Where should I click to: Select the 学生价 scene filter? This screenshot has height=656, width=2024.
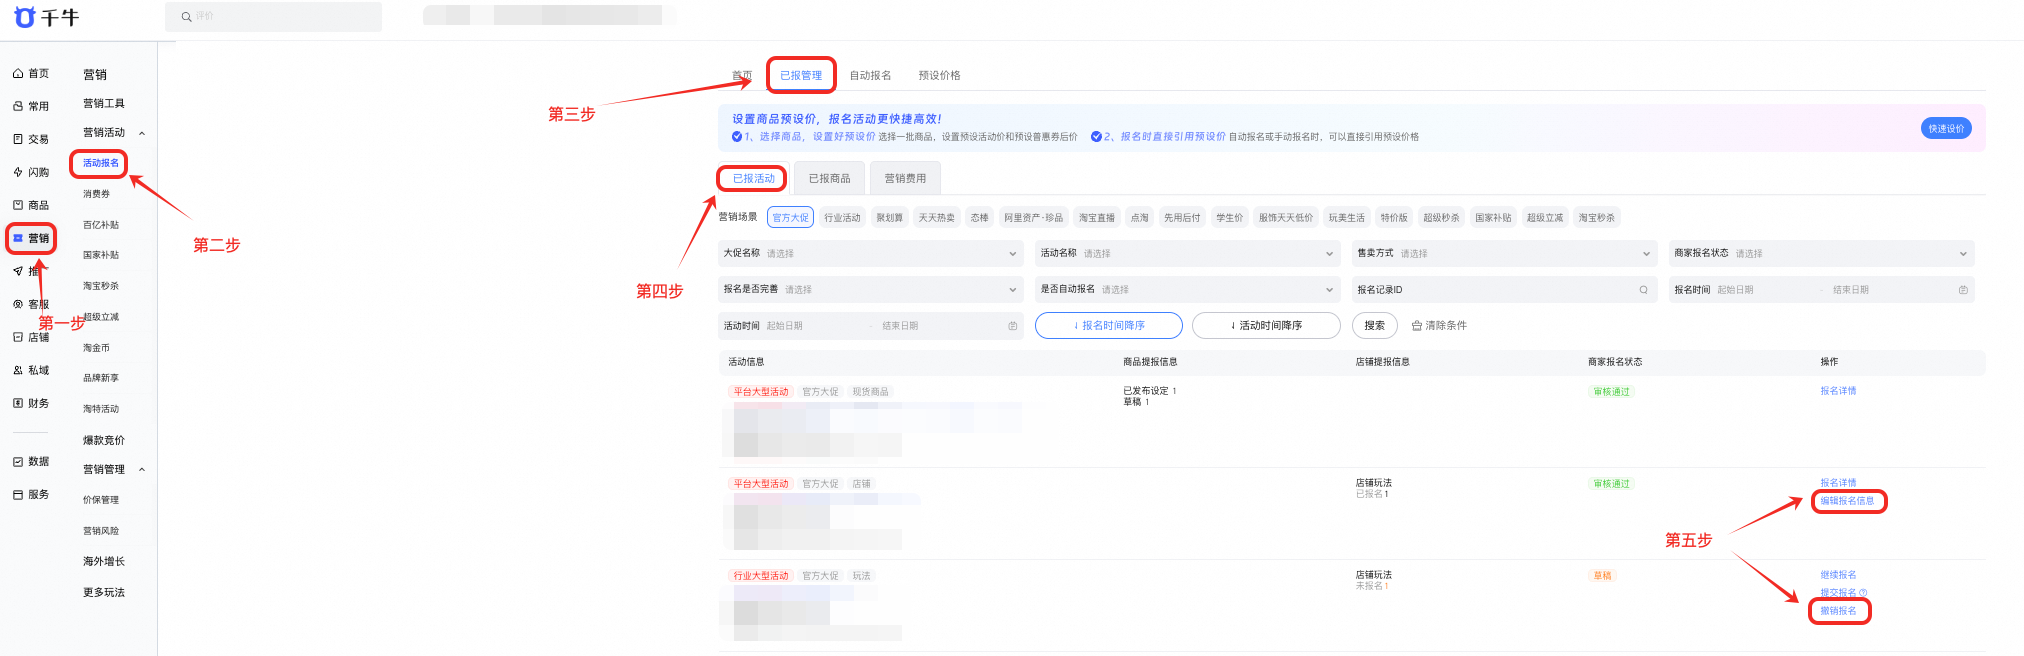pos(1230,218)
